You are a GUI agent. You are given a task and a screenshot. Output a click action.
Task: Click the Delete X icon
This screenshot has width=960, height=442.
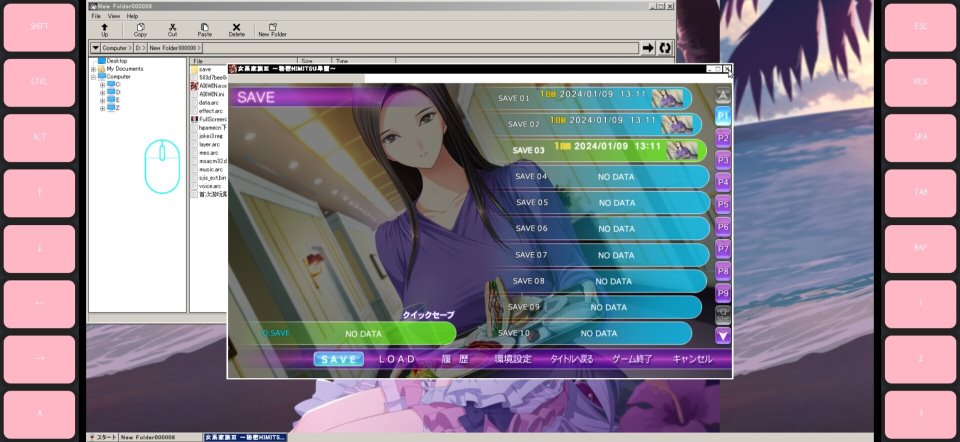click(236, 30)
